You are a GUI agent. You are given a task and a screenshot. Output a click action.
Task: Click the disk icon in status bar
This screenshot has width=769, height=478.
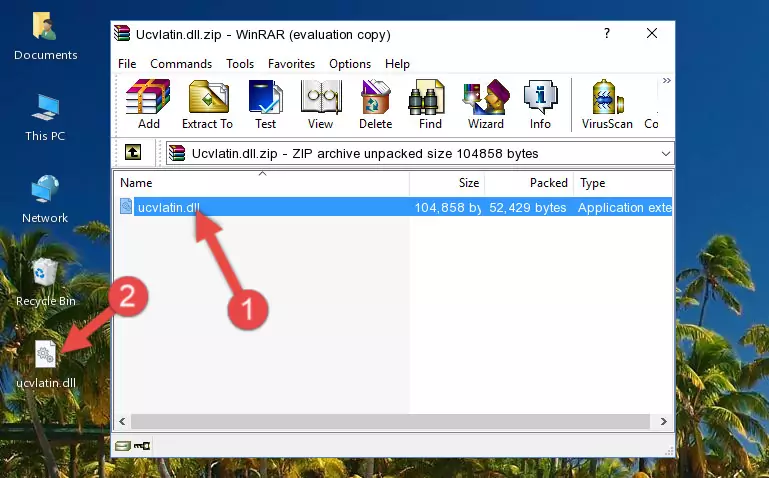123,446
